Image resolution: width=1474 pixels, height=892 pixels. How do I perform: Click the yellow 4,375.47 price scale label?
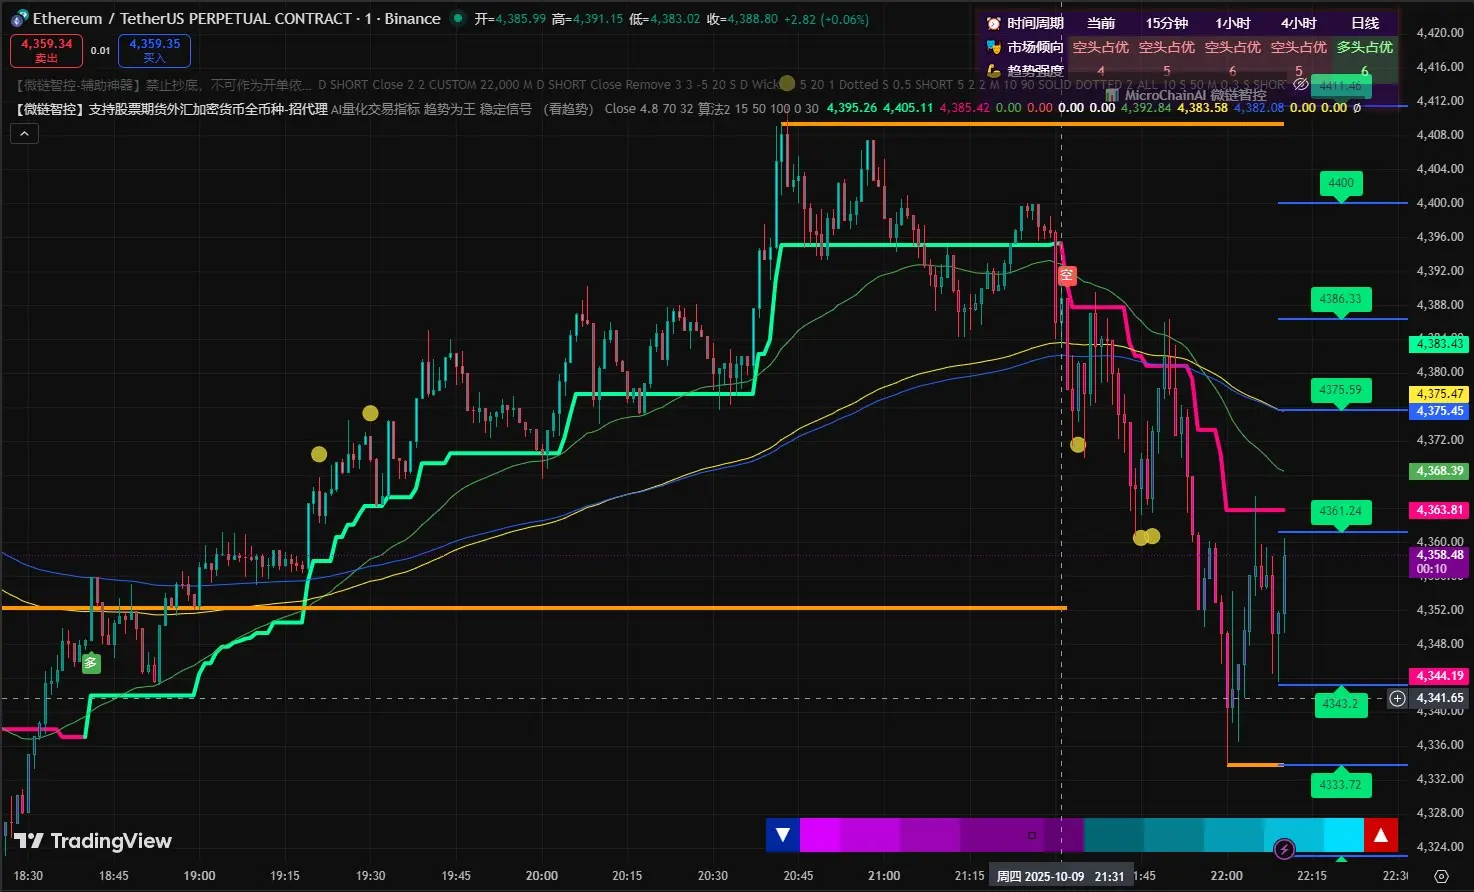[1439, 394]
